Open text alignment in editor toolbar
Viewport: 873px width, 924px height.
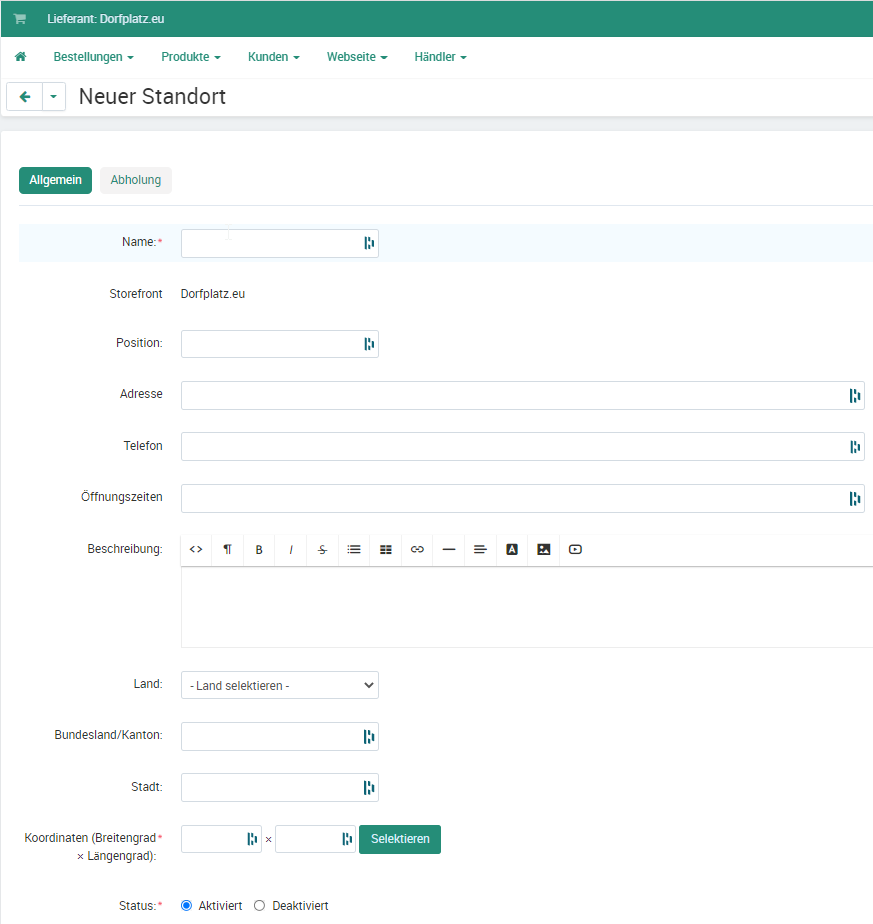click(480, 549)
